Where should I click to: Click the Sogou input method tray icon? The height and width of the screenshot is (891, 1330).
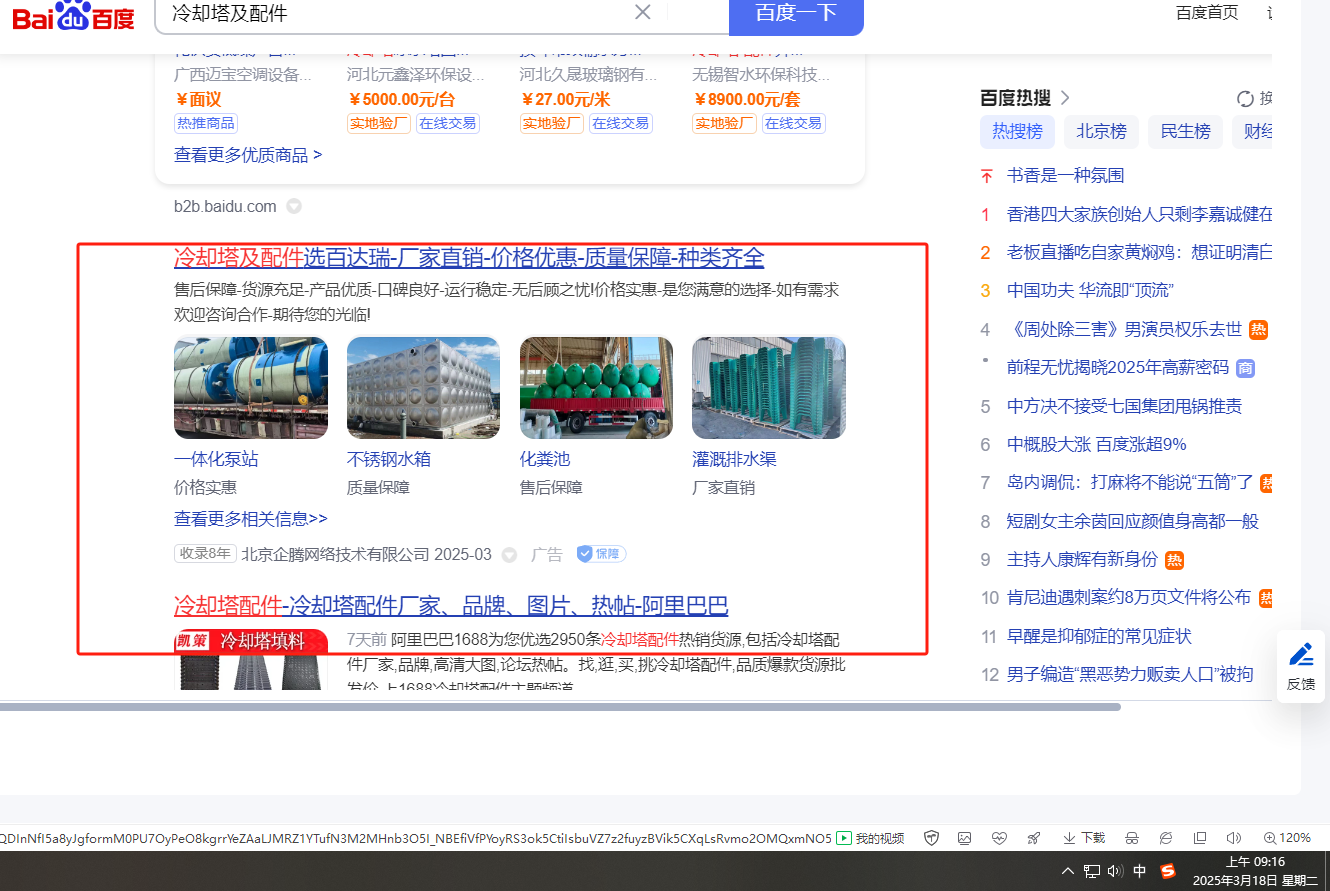pos(1168,871)
